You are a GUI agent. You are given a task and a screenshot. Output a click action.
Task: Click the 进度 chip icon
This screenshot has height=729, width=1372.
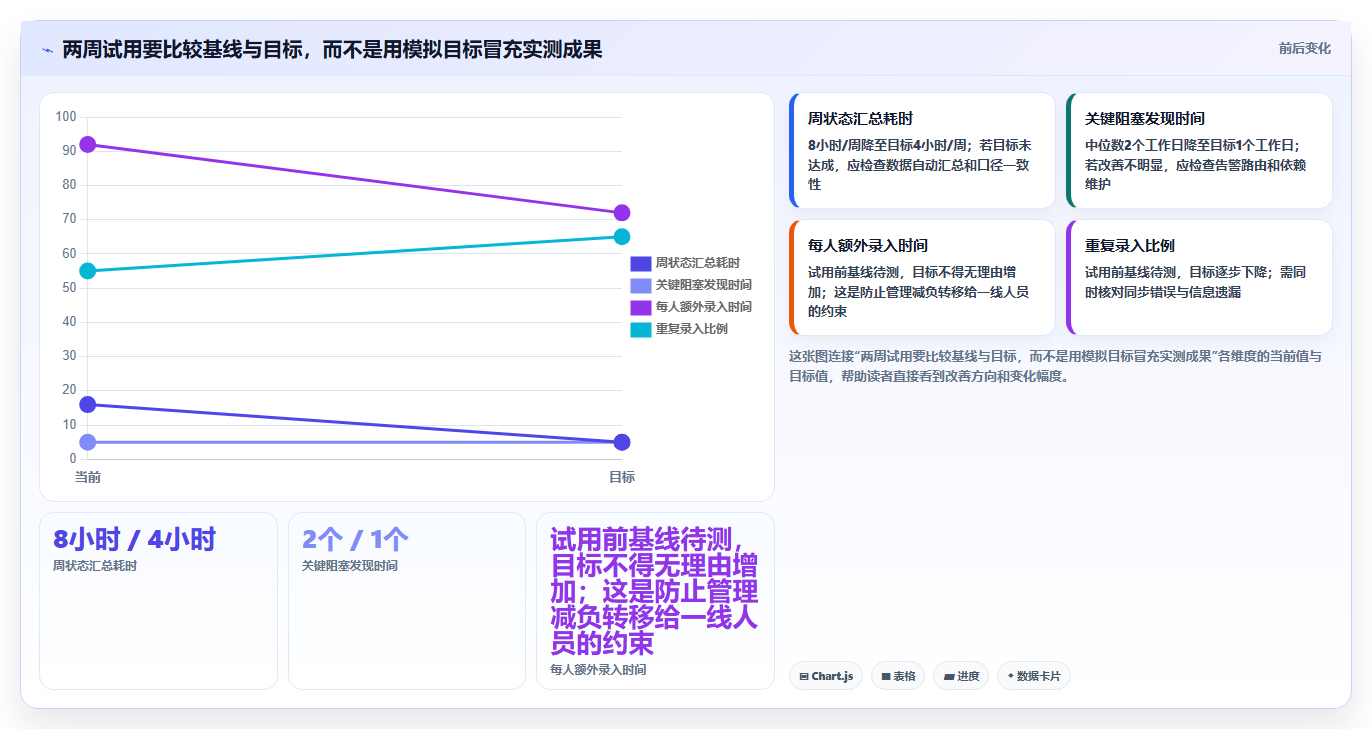click(948, 677)
